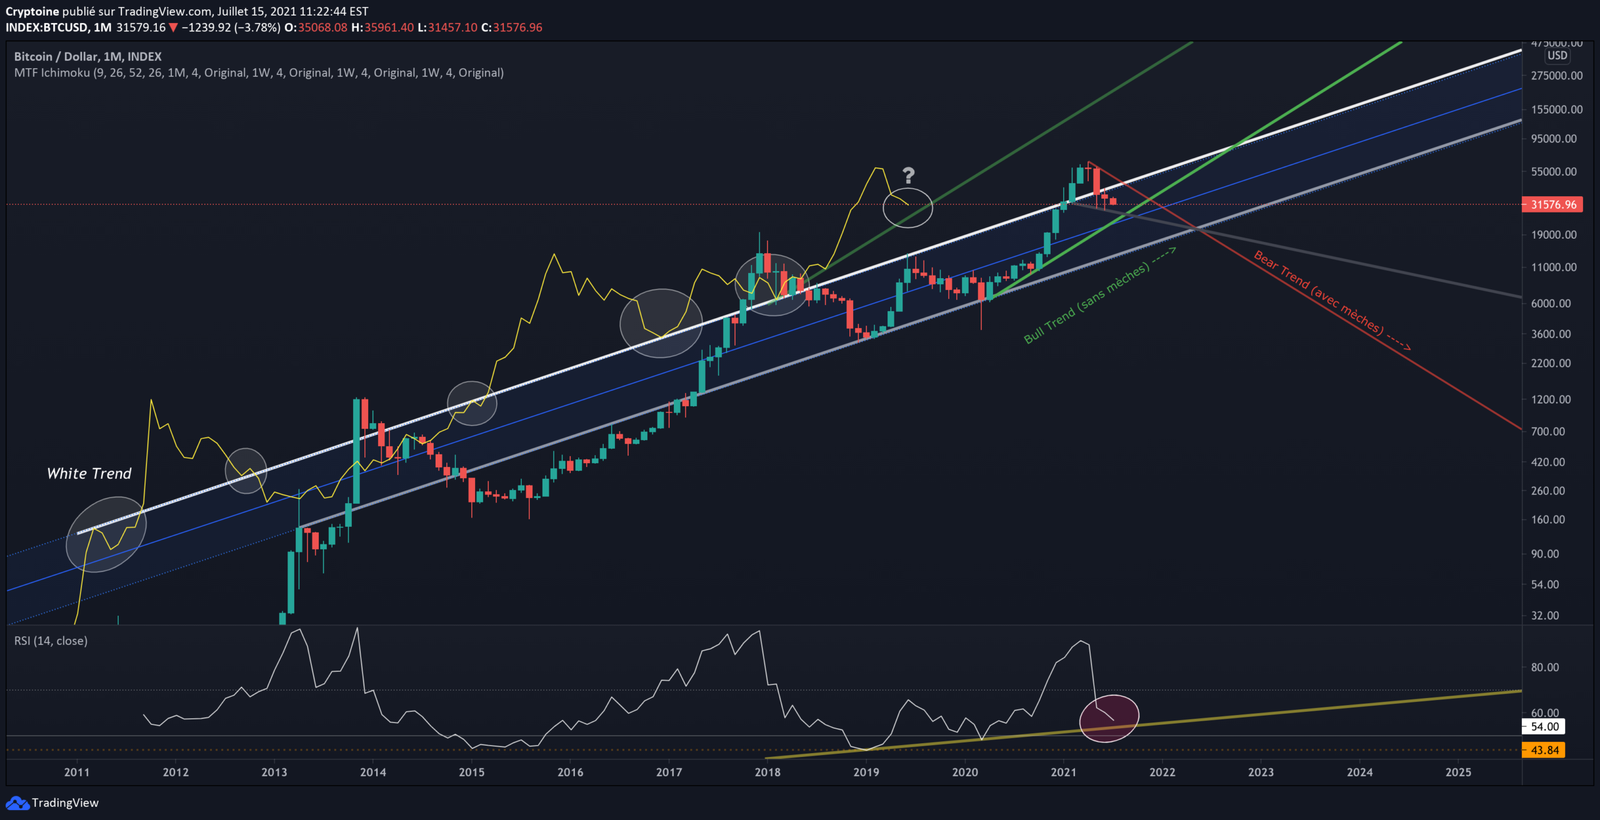Select the ellipse under the question mark
Image resolution: width=1600 pixels, height=820 pixels.
pyautogui.click(x=908, y=208)
